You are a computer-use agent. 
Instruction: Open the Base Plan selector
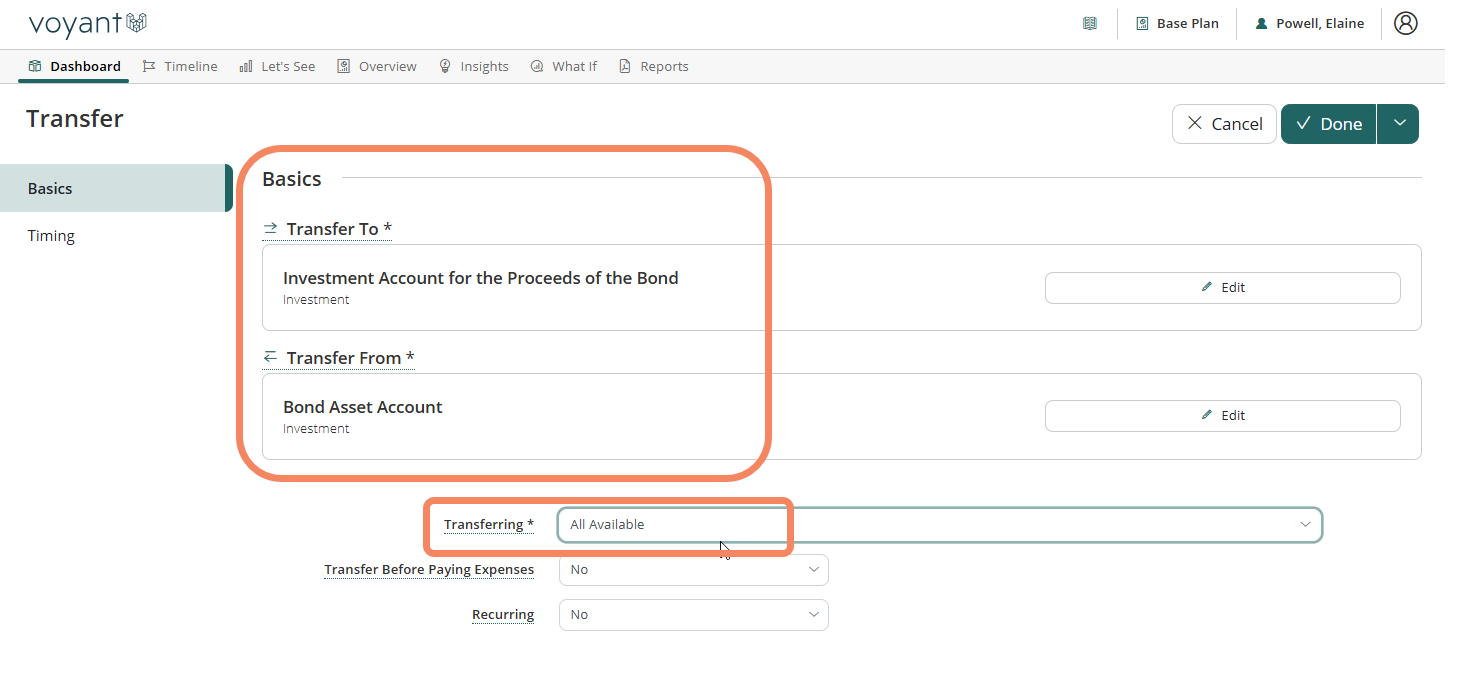[1177, 23]
